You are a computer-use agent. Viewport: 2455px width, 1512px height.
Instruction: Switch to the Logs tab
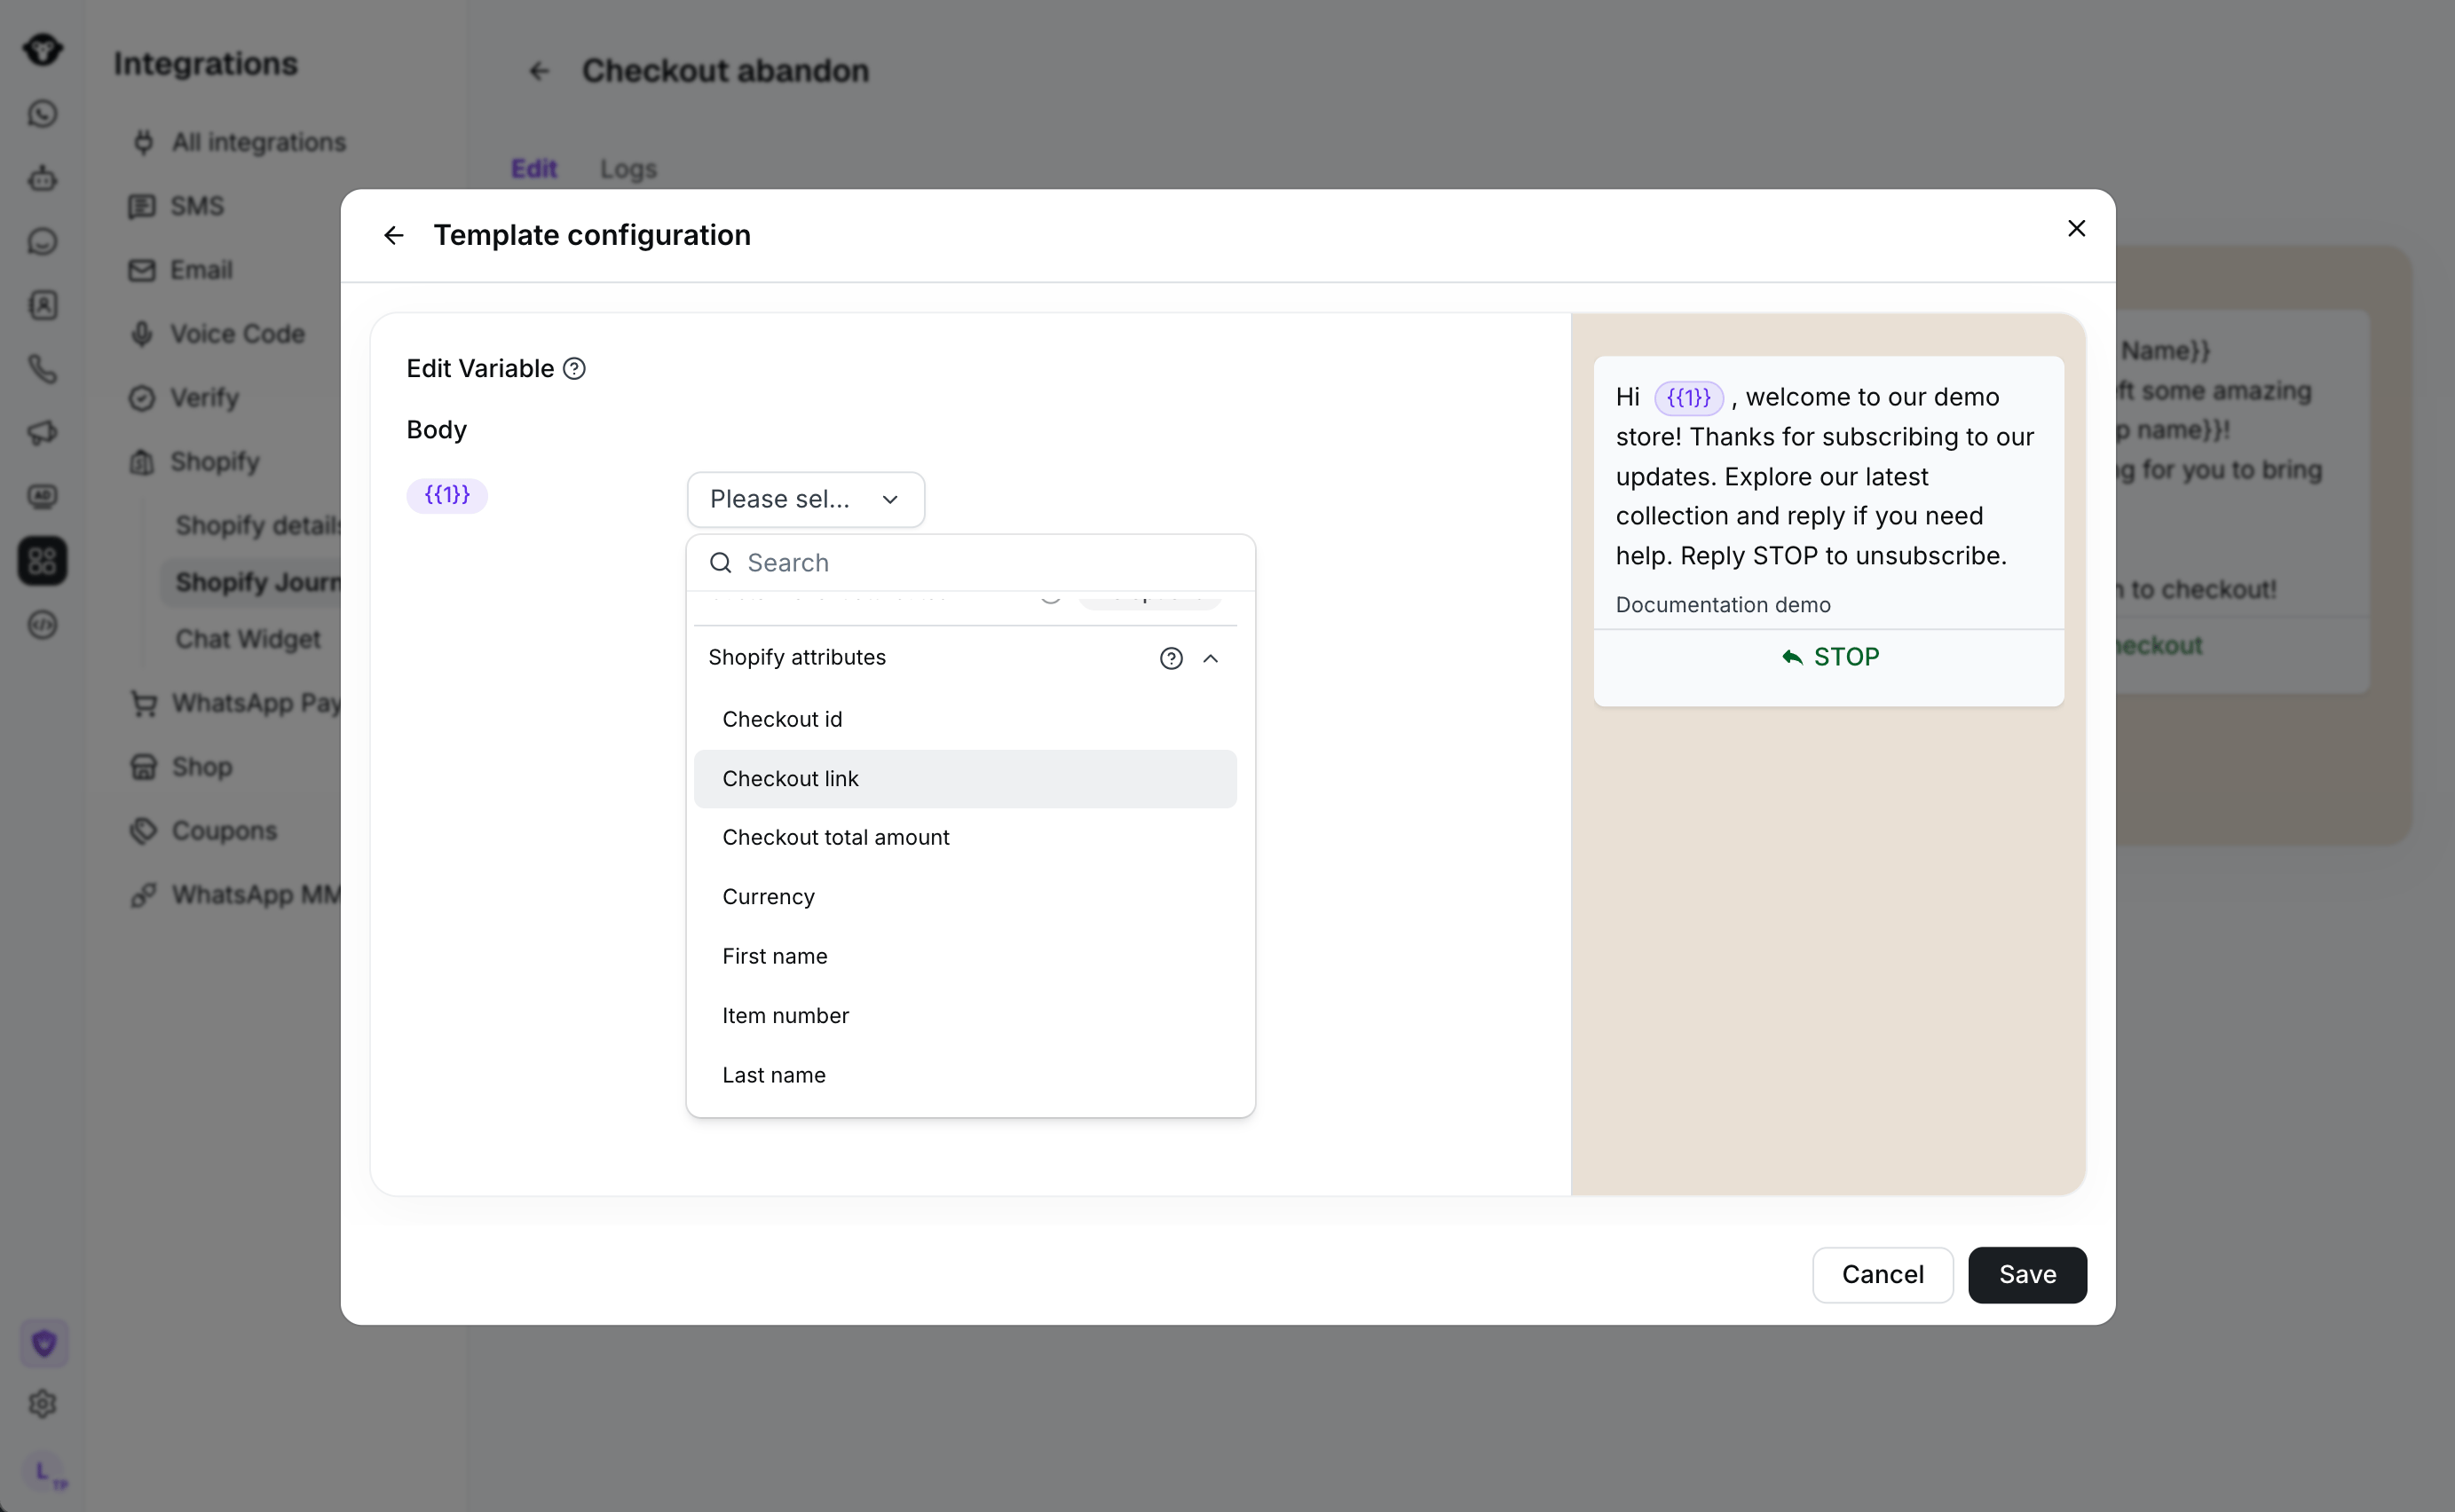628,169
